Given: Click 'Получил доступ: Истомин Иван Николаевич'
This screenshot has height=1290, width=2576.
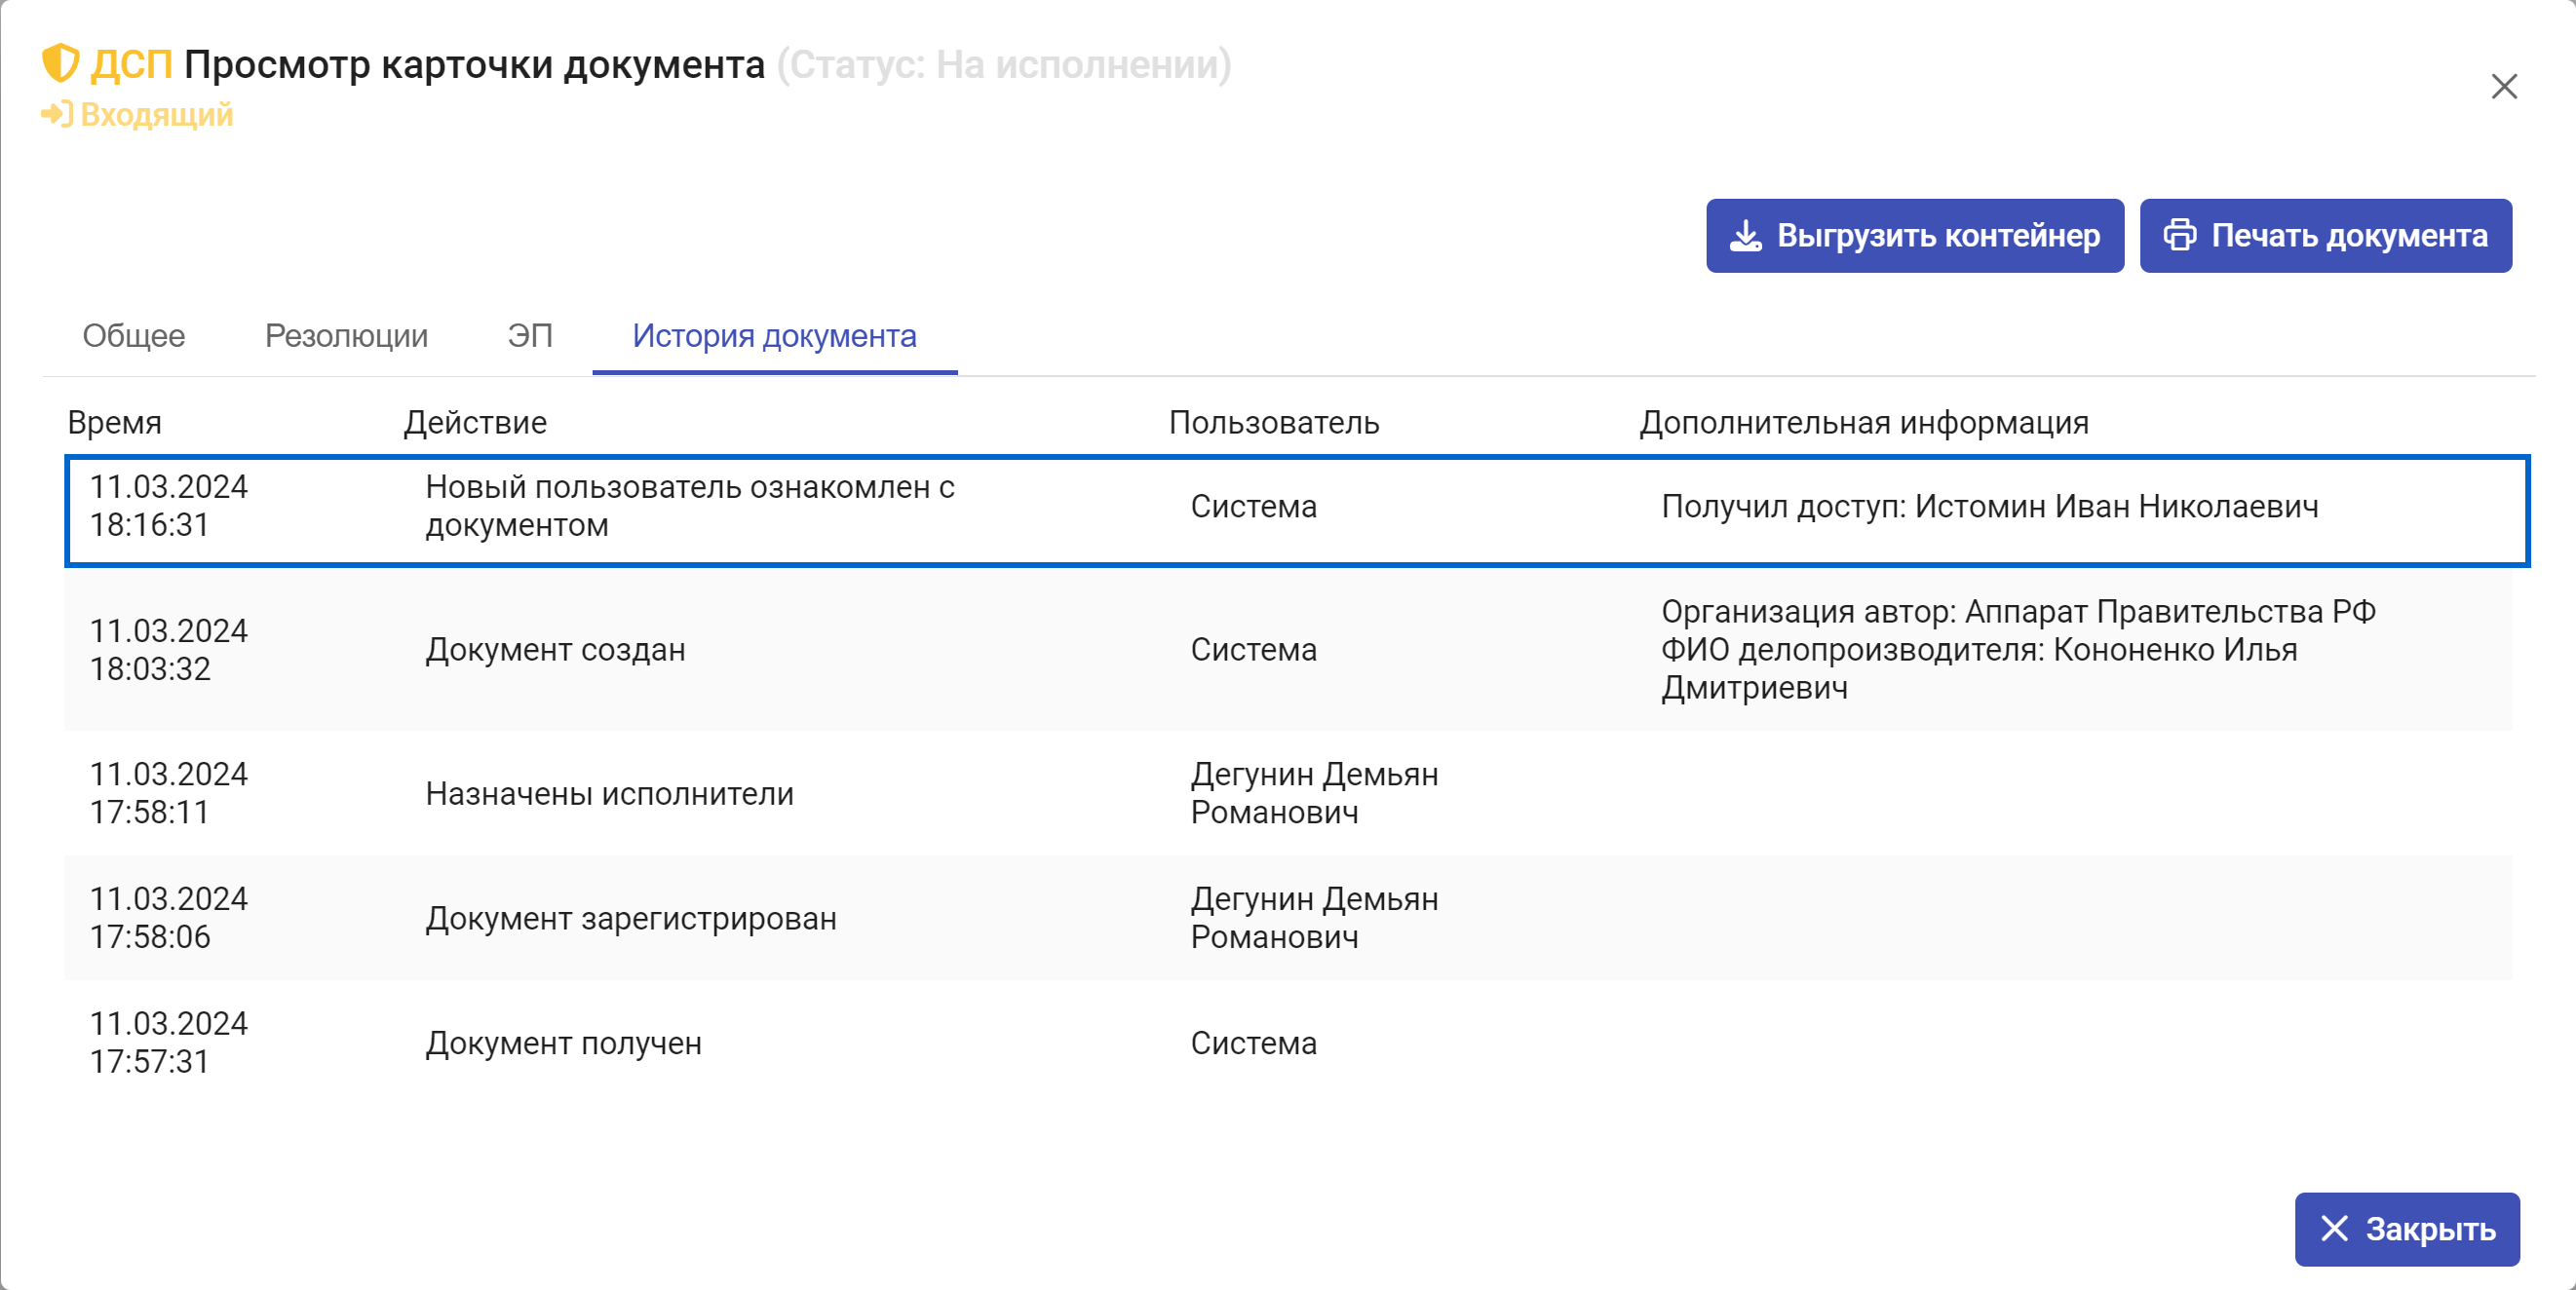Looking at the screenshot, I should pyautogui.click(x=1989, y=507).
